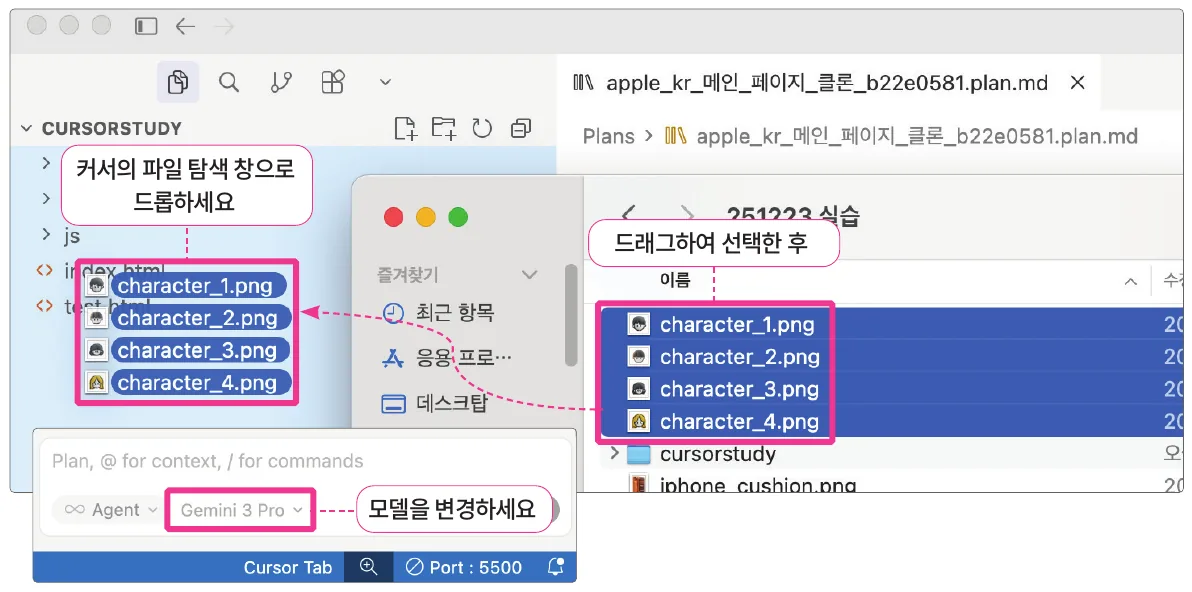Refresh the explorer file list

point(482,128)
